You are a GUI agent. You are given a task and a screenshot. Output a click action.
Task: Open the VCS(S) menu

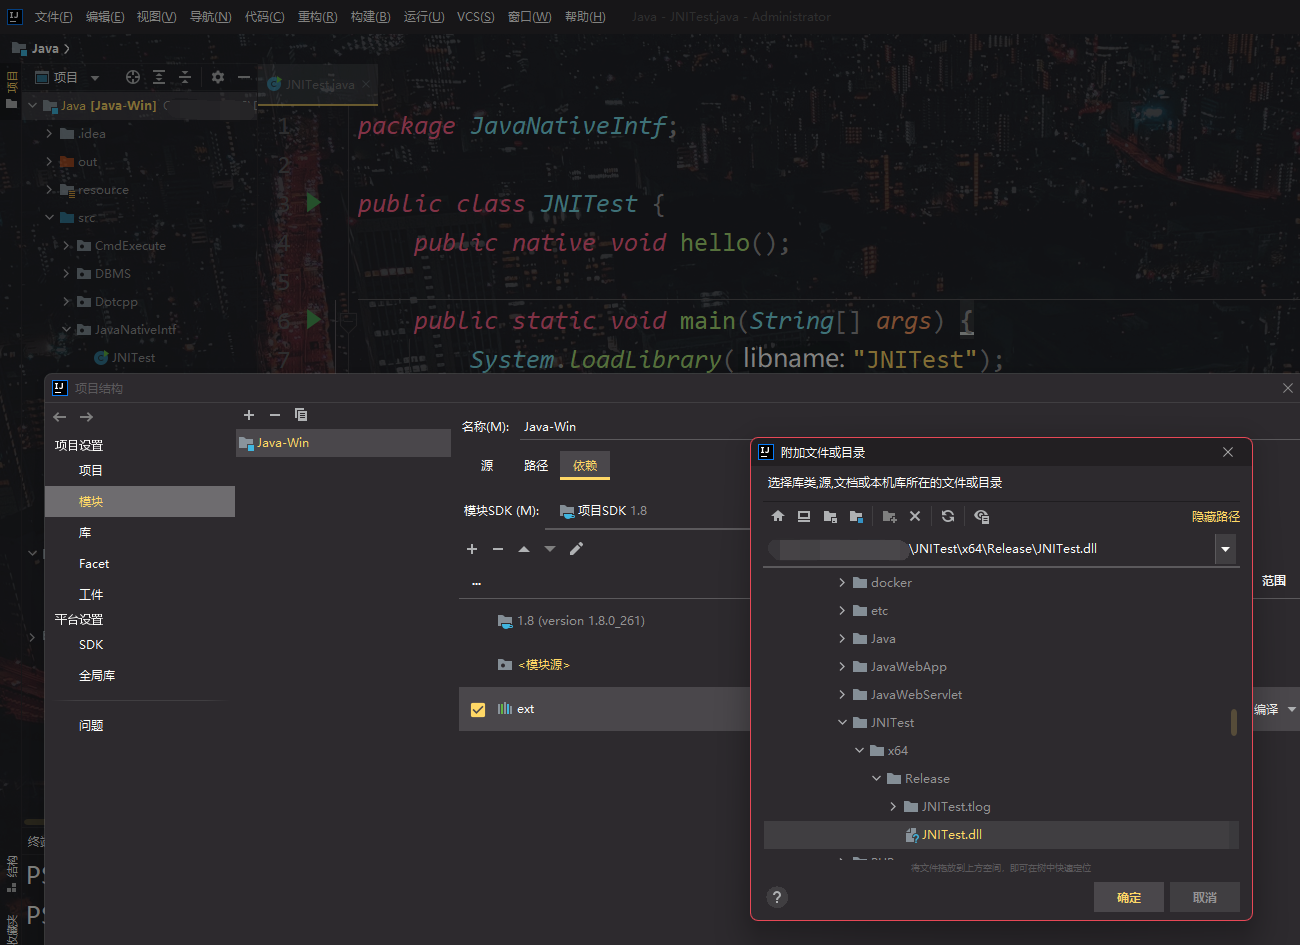(x=476, y=17)
